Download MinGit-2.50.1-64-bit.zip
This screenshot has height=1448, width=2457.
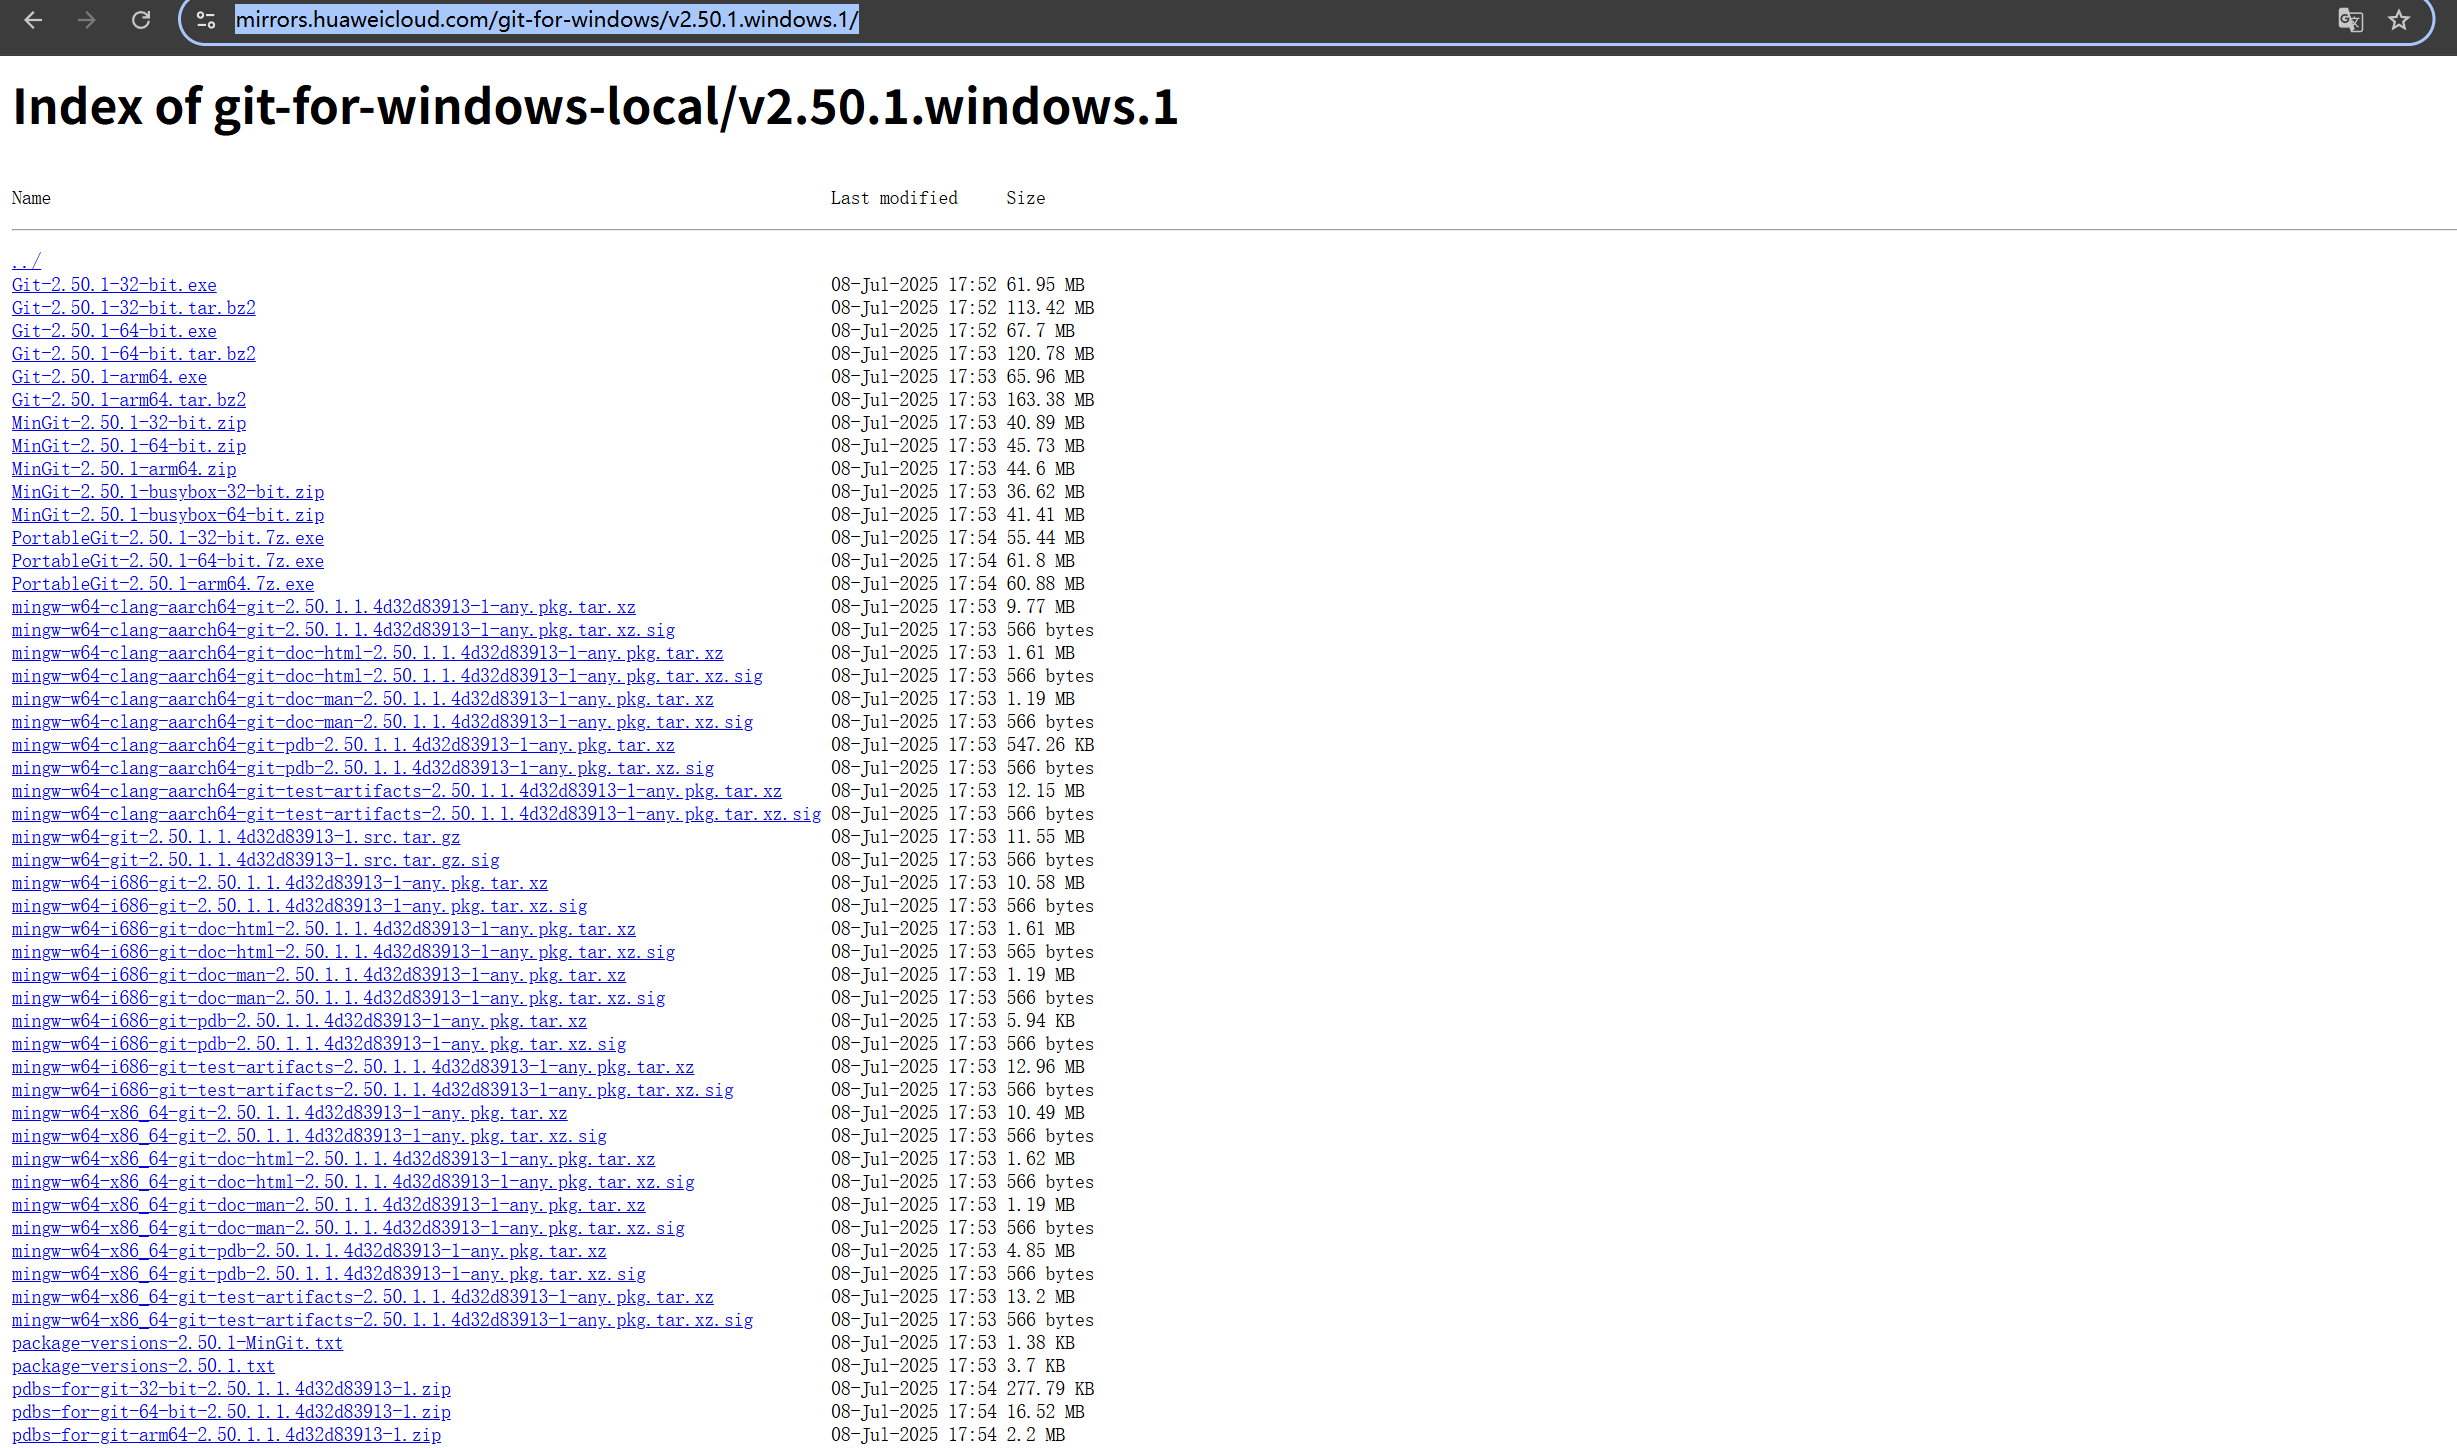coord(129,446)
